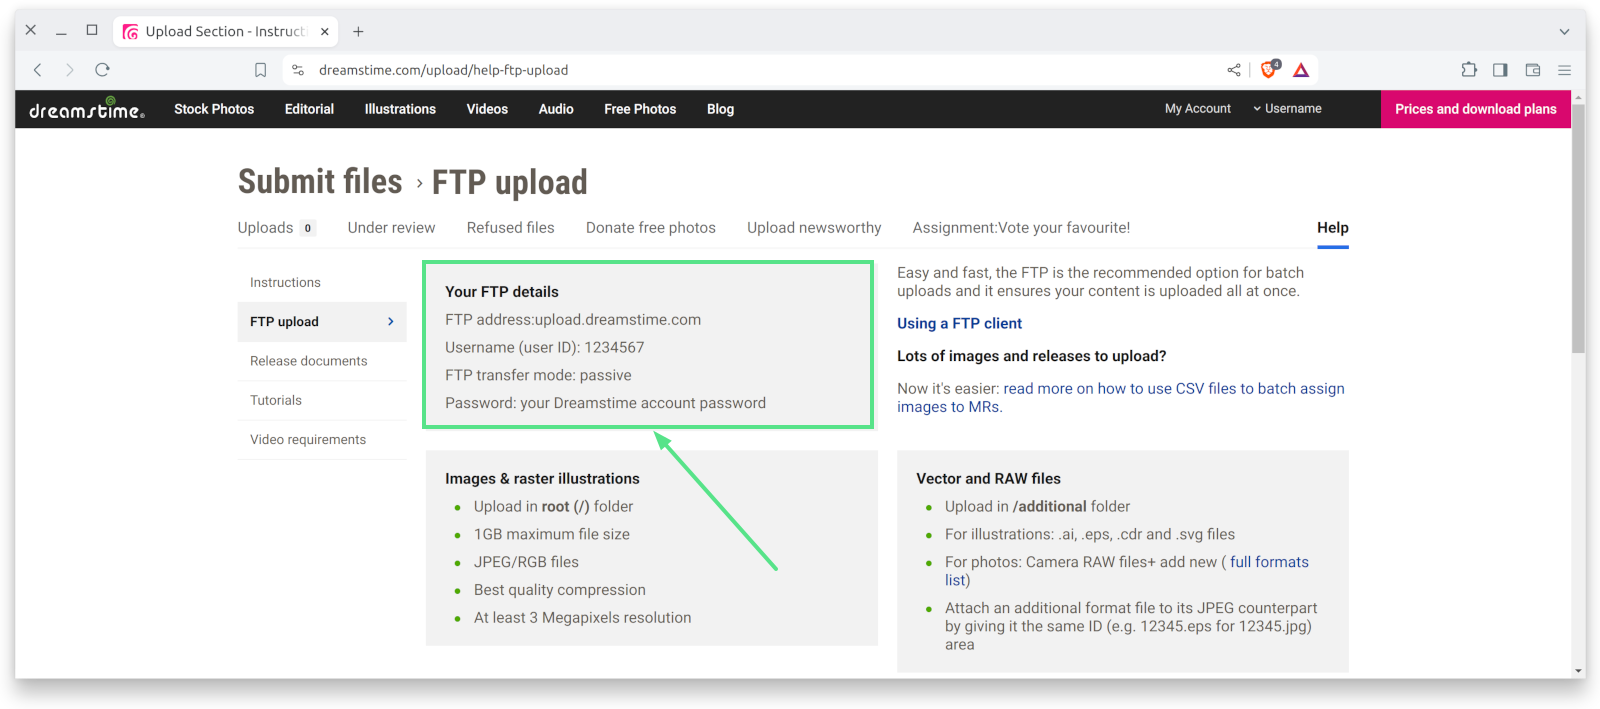1600x709 pixels.
Task: Switch to Under review tab
Action: 391,228
